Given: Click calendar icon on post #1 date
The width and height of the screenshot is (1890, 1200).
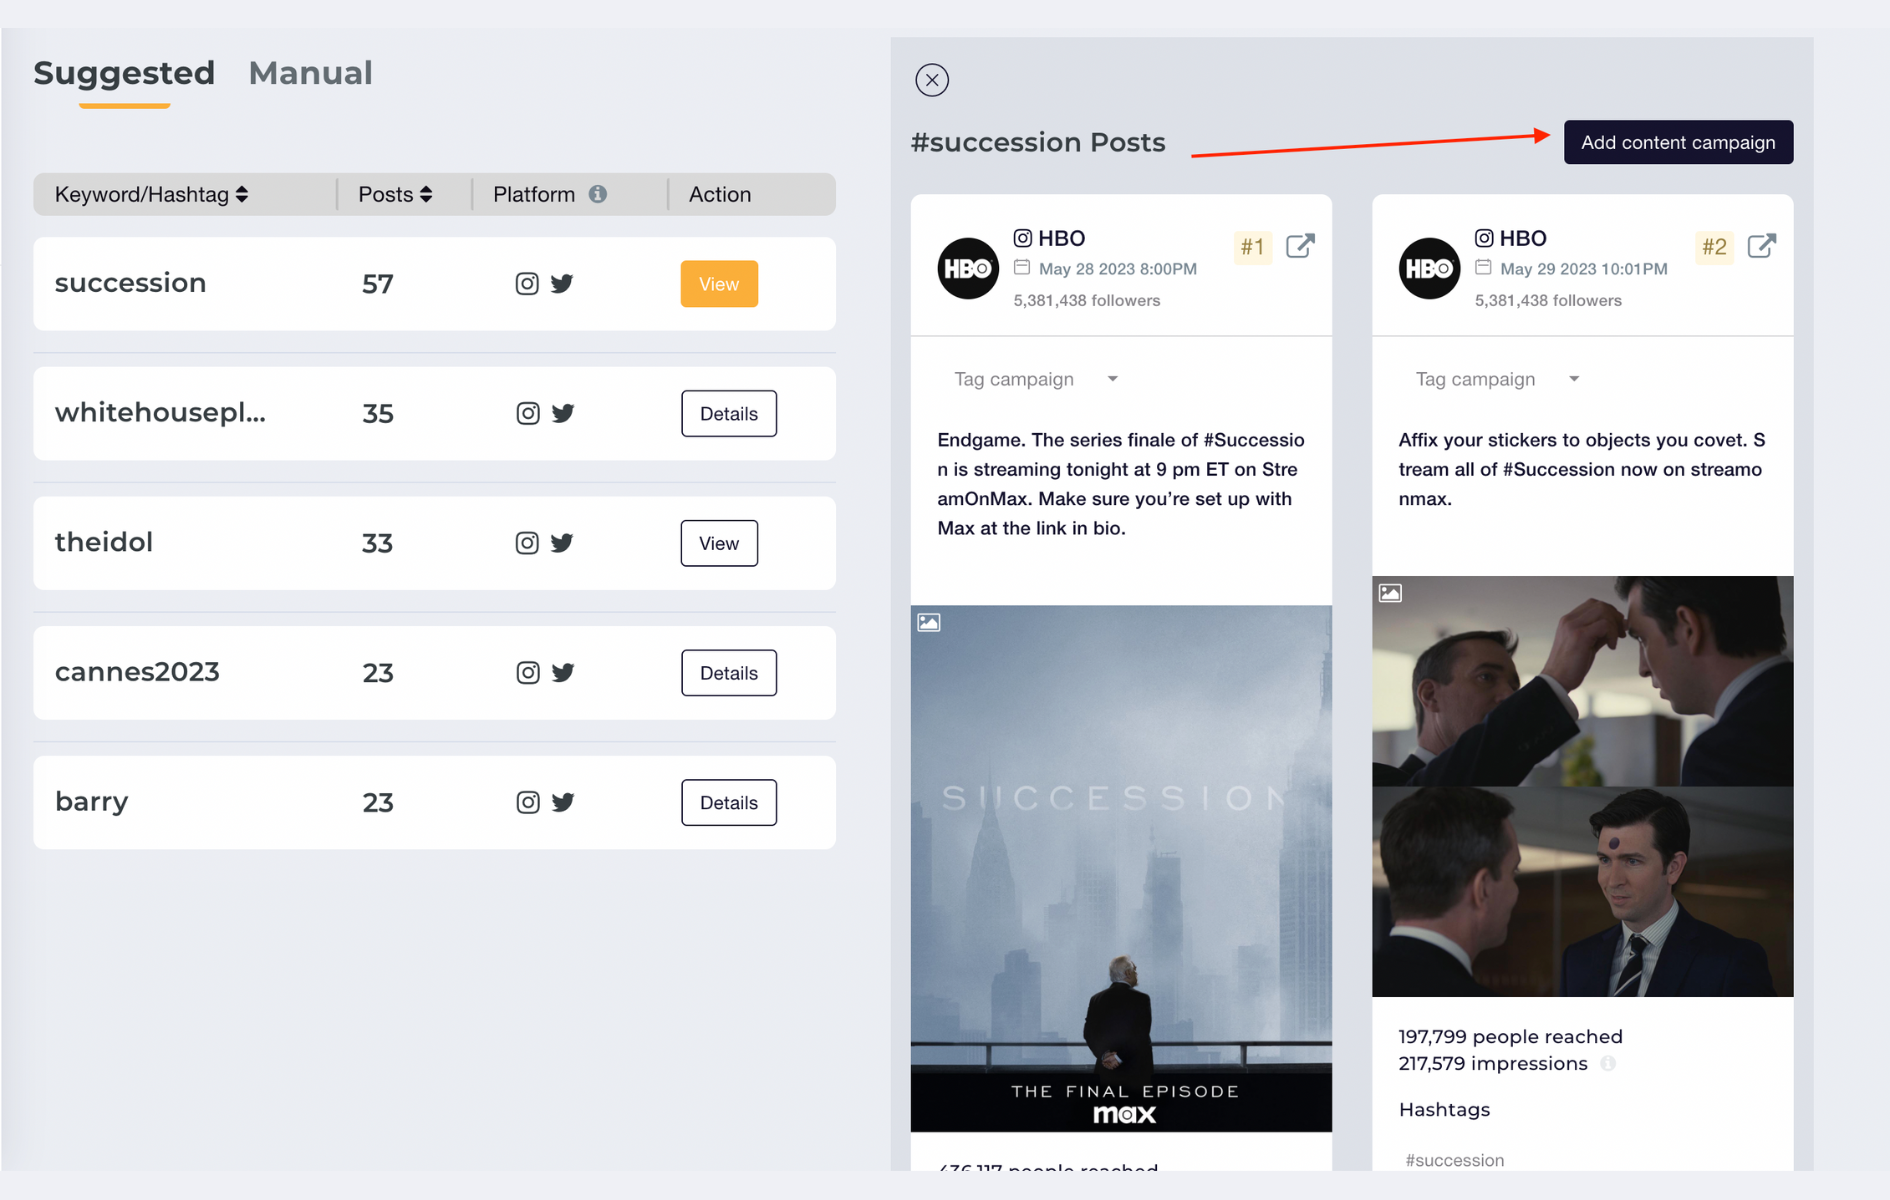Looking at the screenshot, I should (1021, 267).
